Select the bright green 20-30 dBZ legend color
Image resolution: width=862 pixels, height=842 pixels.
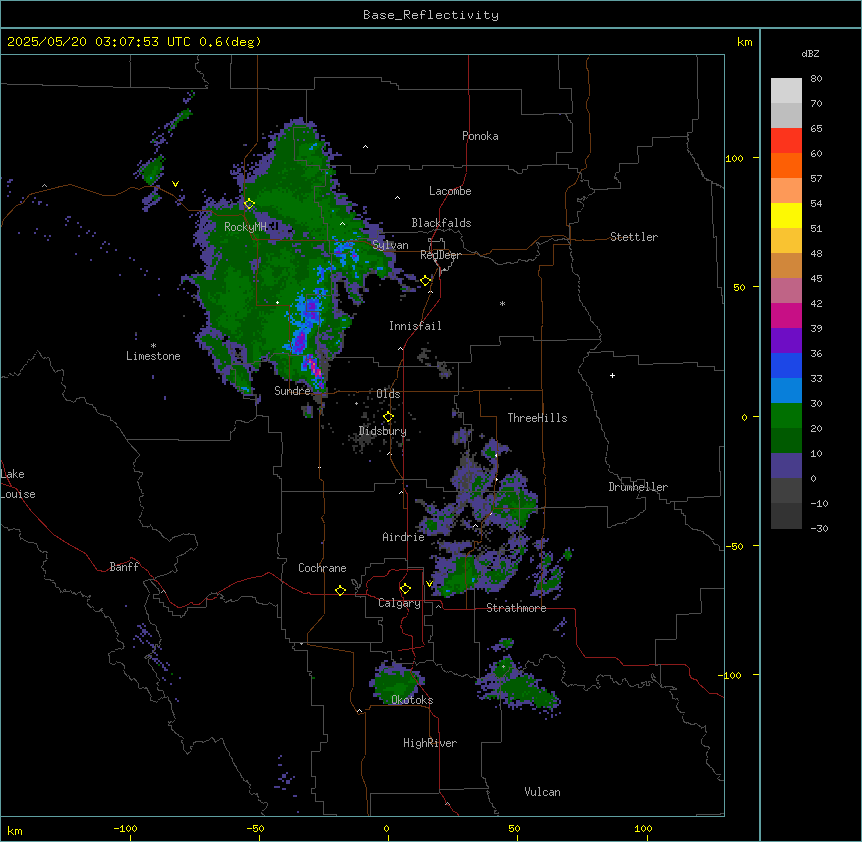786,416
